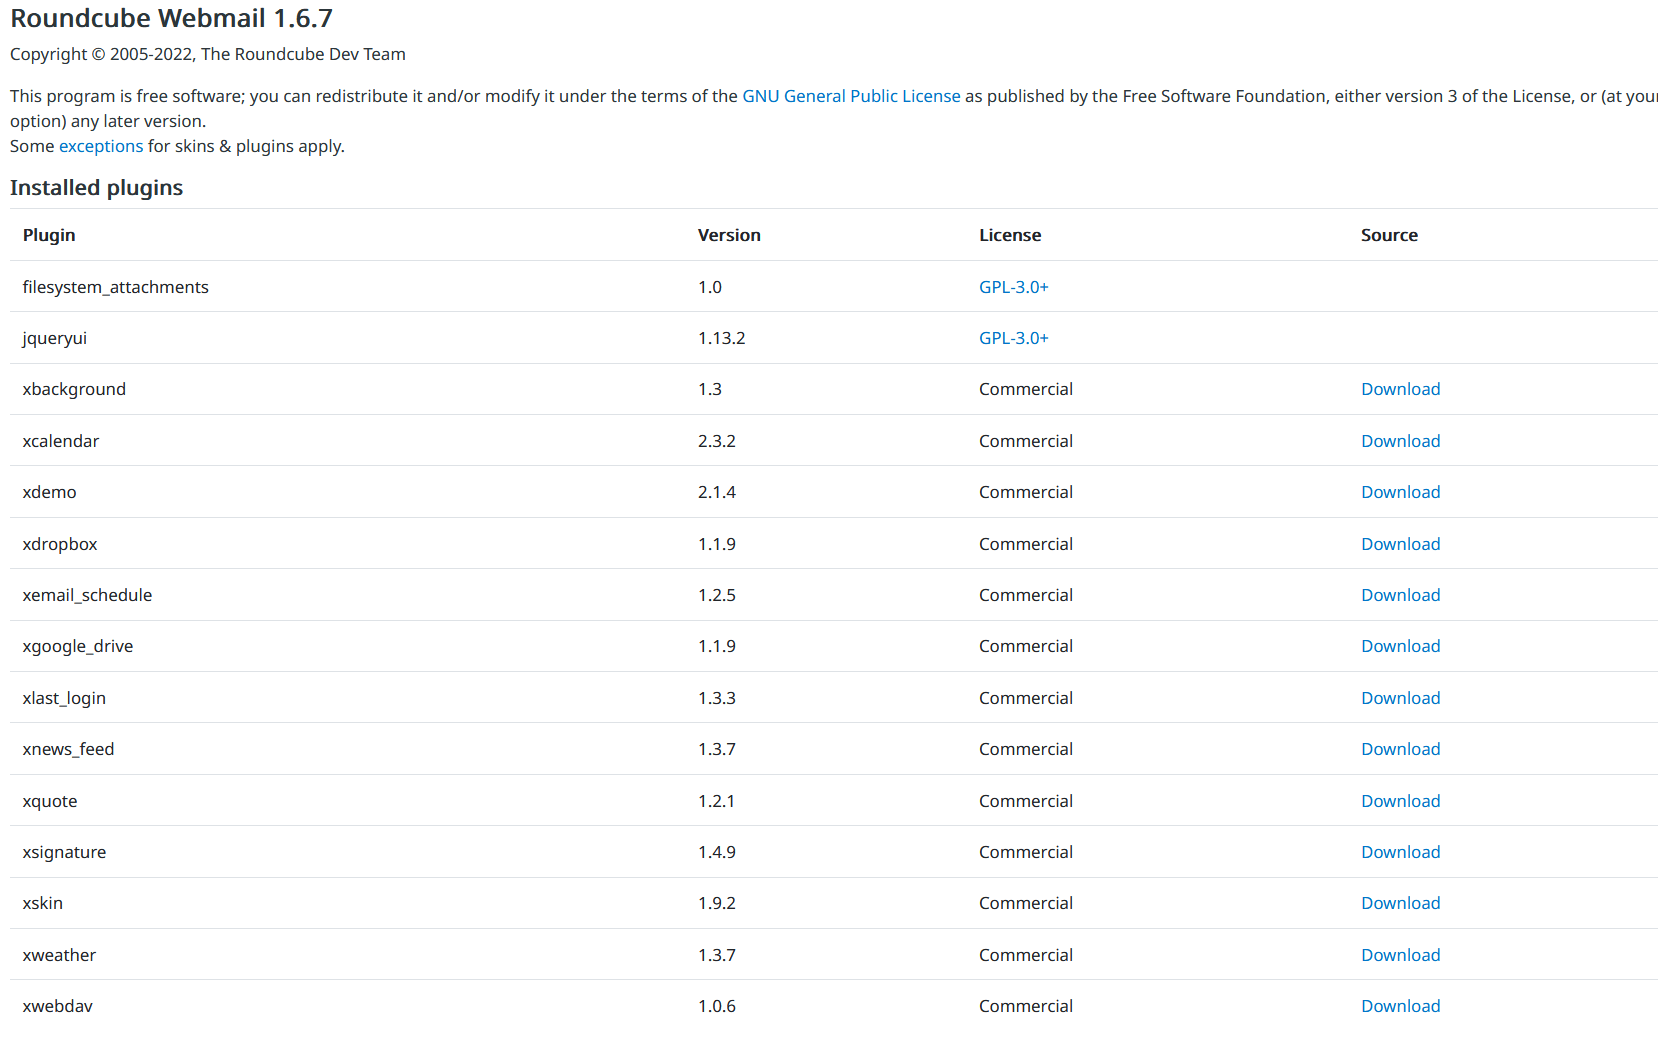Click version 1.3.3 of xlast_login
The height and width of the screenshot is (1045, 1658).
coord(717,698)
